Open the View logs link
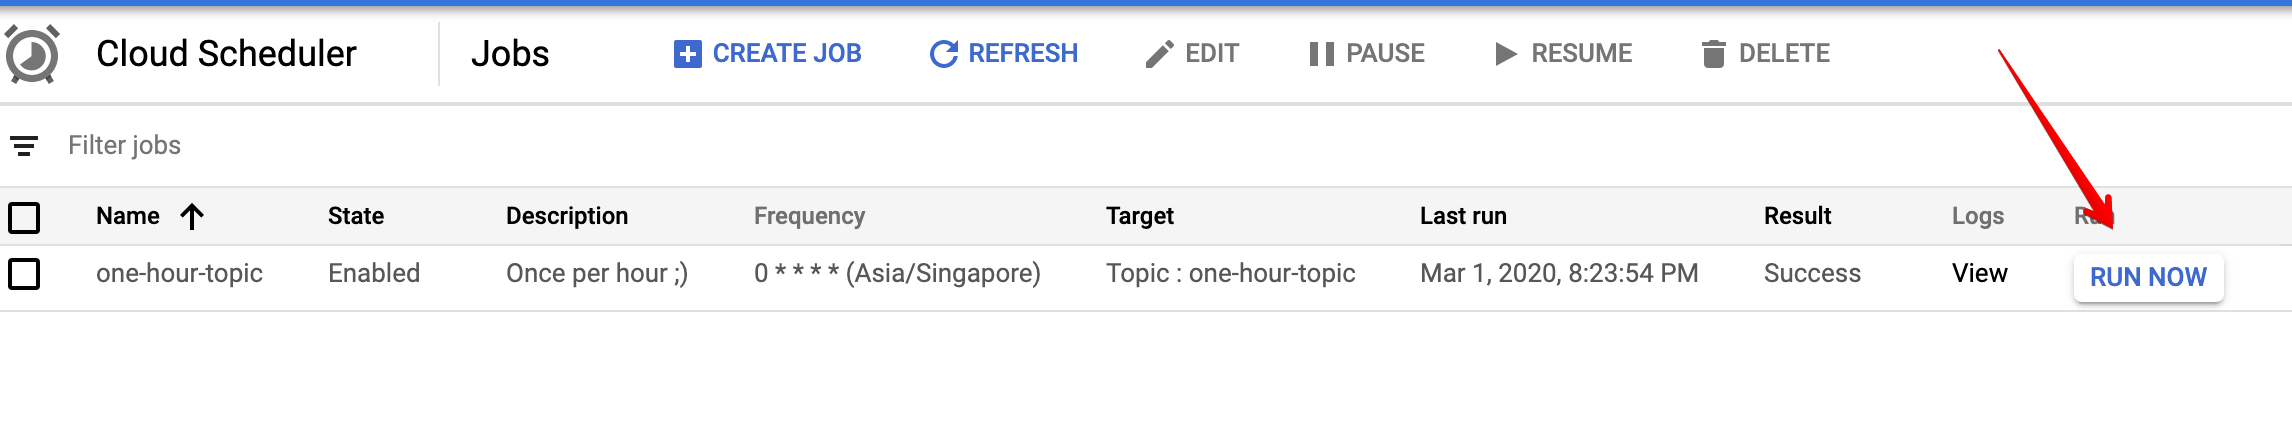The height and width of the screenshot is (424, 2292). 1979,274
